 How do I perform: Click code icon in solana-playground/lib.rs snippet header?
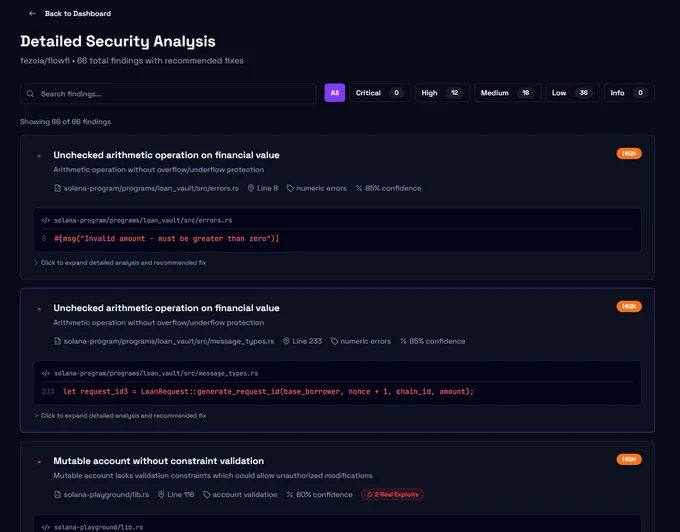coord(46,527)
